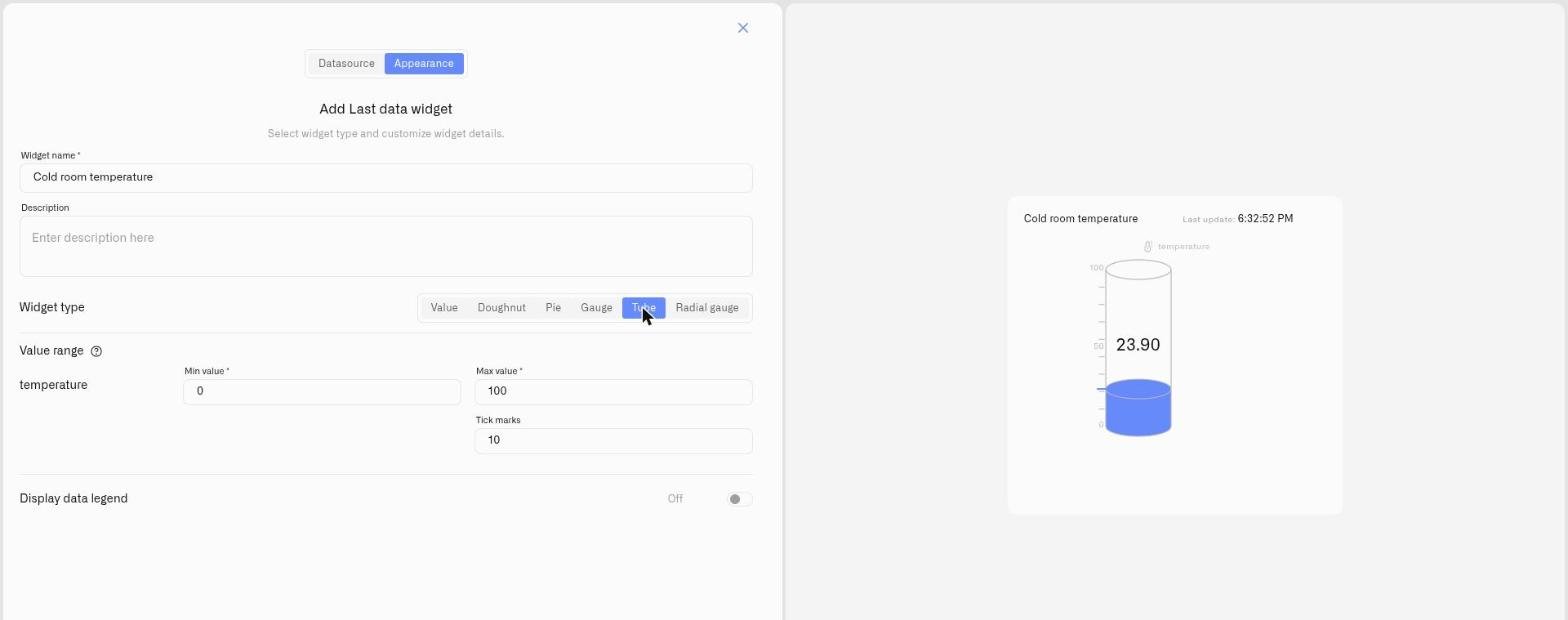Click the 23.90 value in tube preview
The image size is (1568, 620).
pos(1138,345)
